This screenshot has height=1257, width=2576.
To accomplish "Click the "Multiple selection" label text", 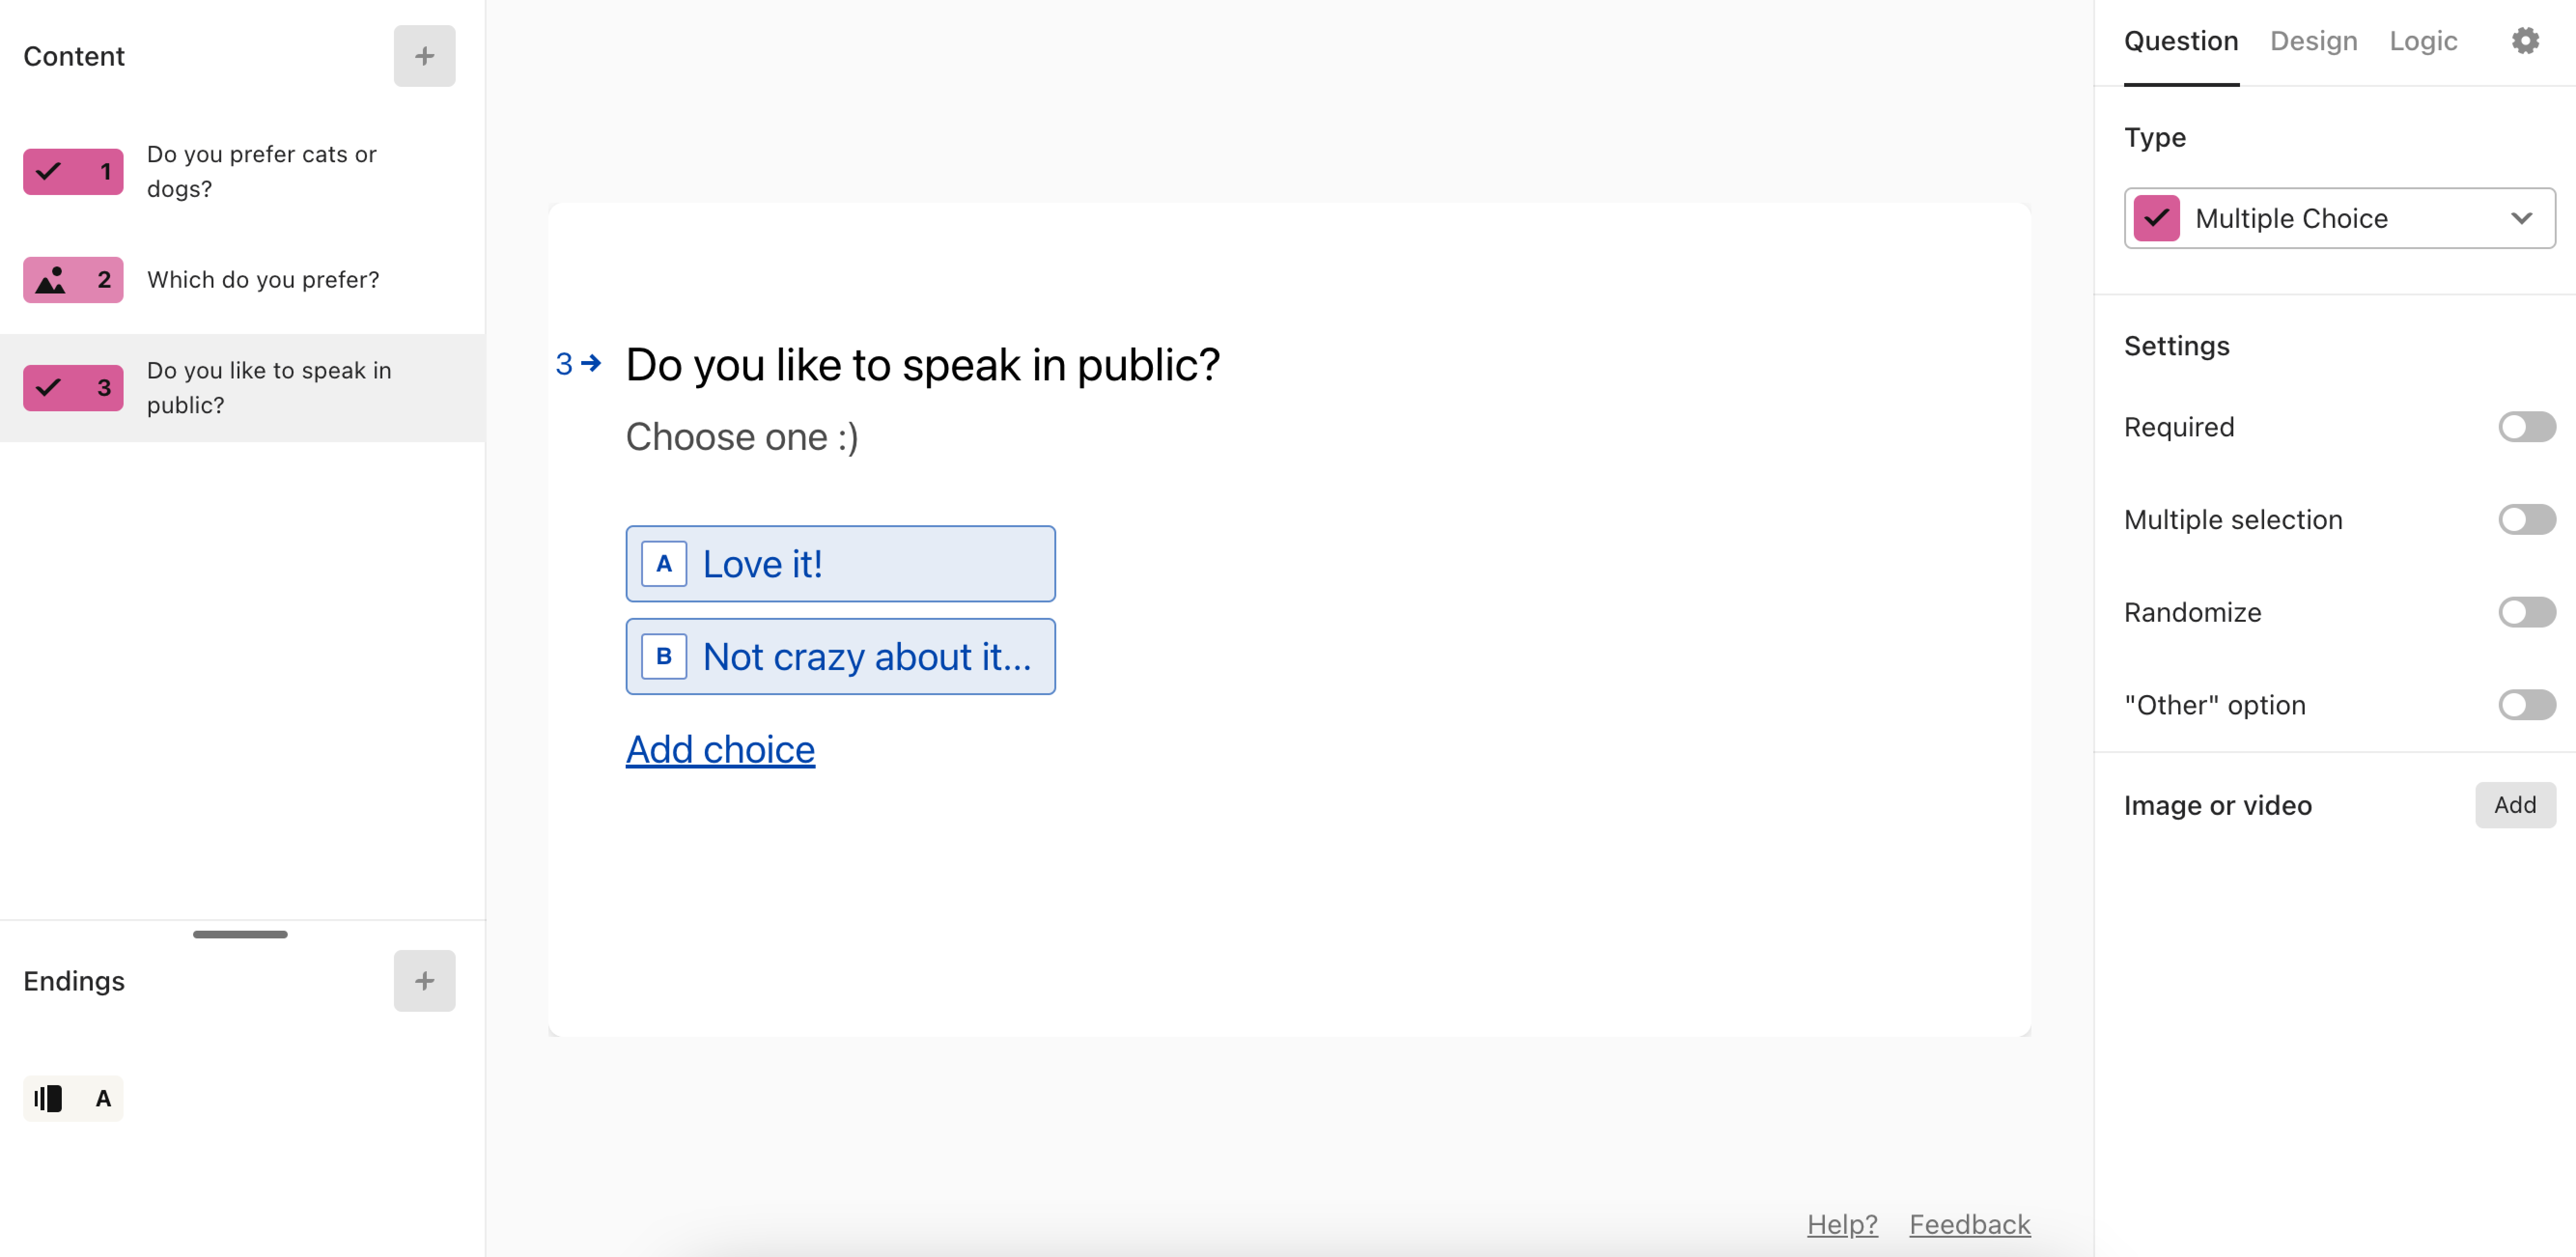I will click(2233, 520).
